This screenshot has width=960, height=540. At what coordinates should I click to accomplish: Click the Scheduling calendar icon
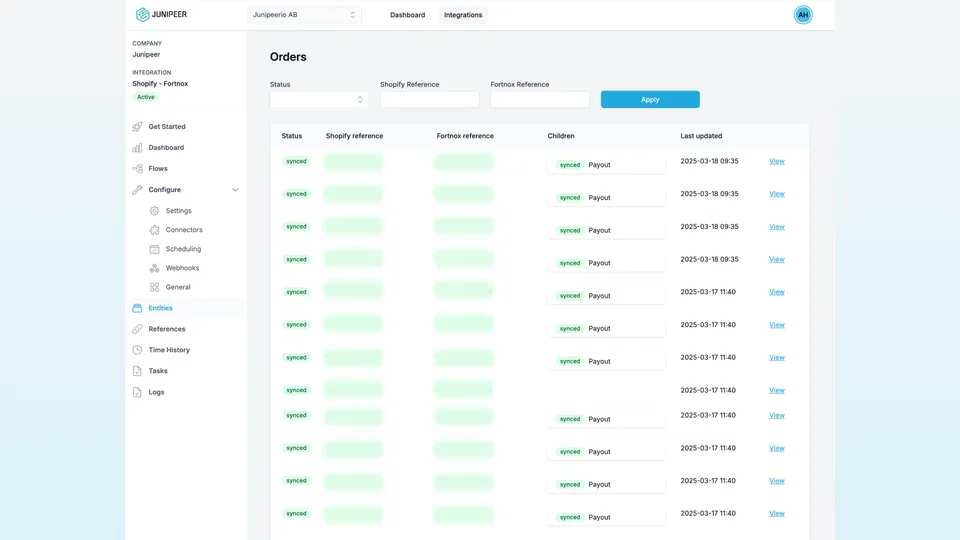click(154, 249)
